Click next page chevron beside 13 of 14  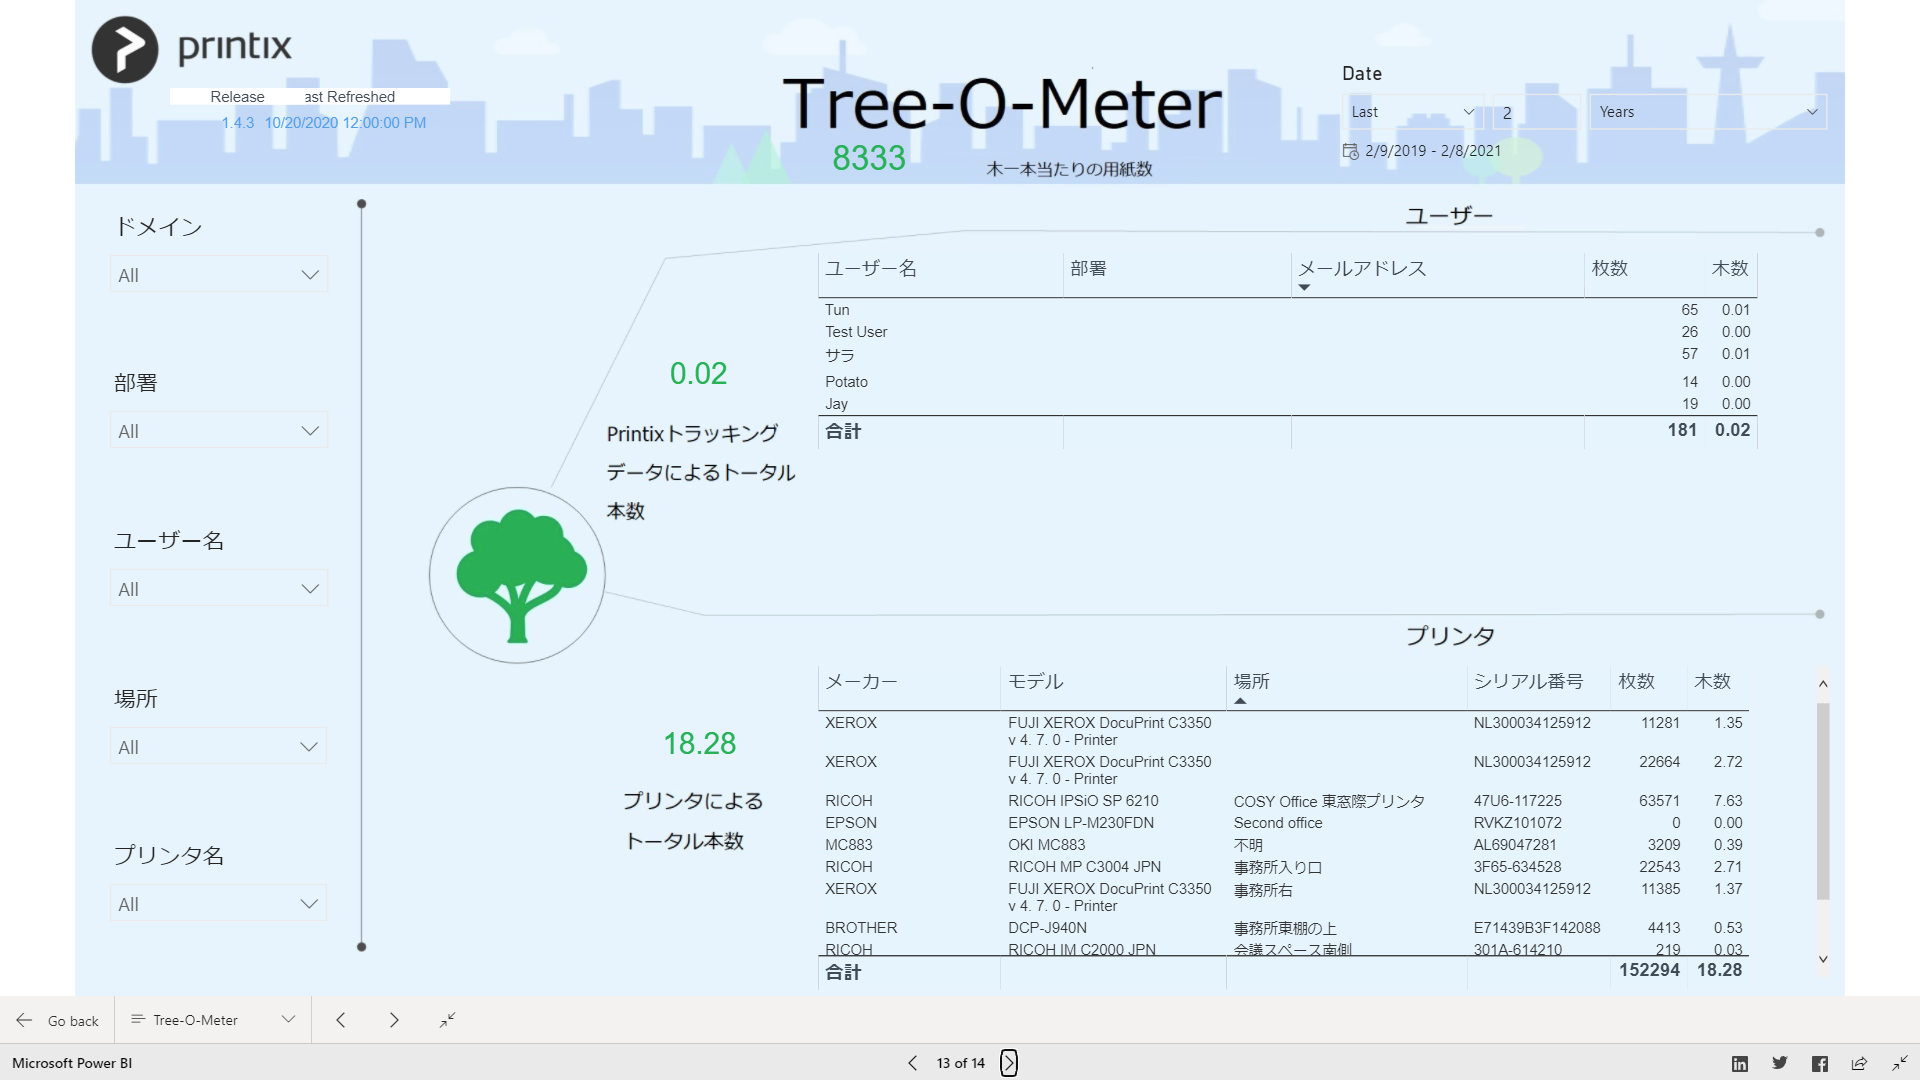[x=1009, y=1063]
